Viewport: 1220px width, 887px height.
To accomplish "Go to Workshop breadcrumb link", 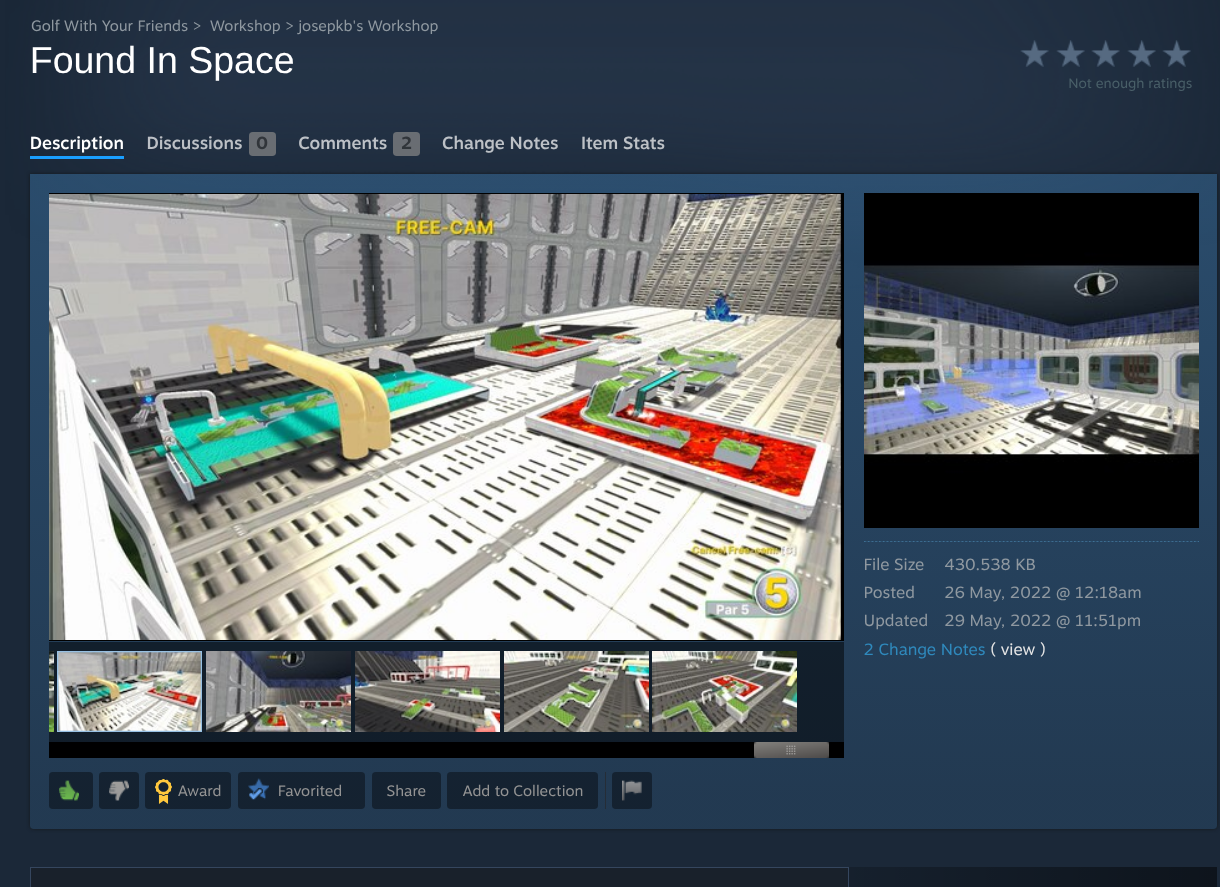I will point(245,25).
